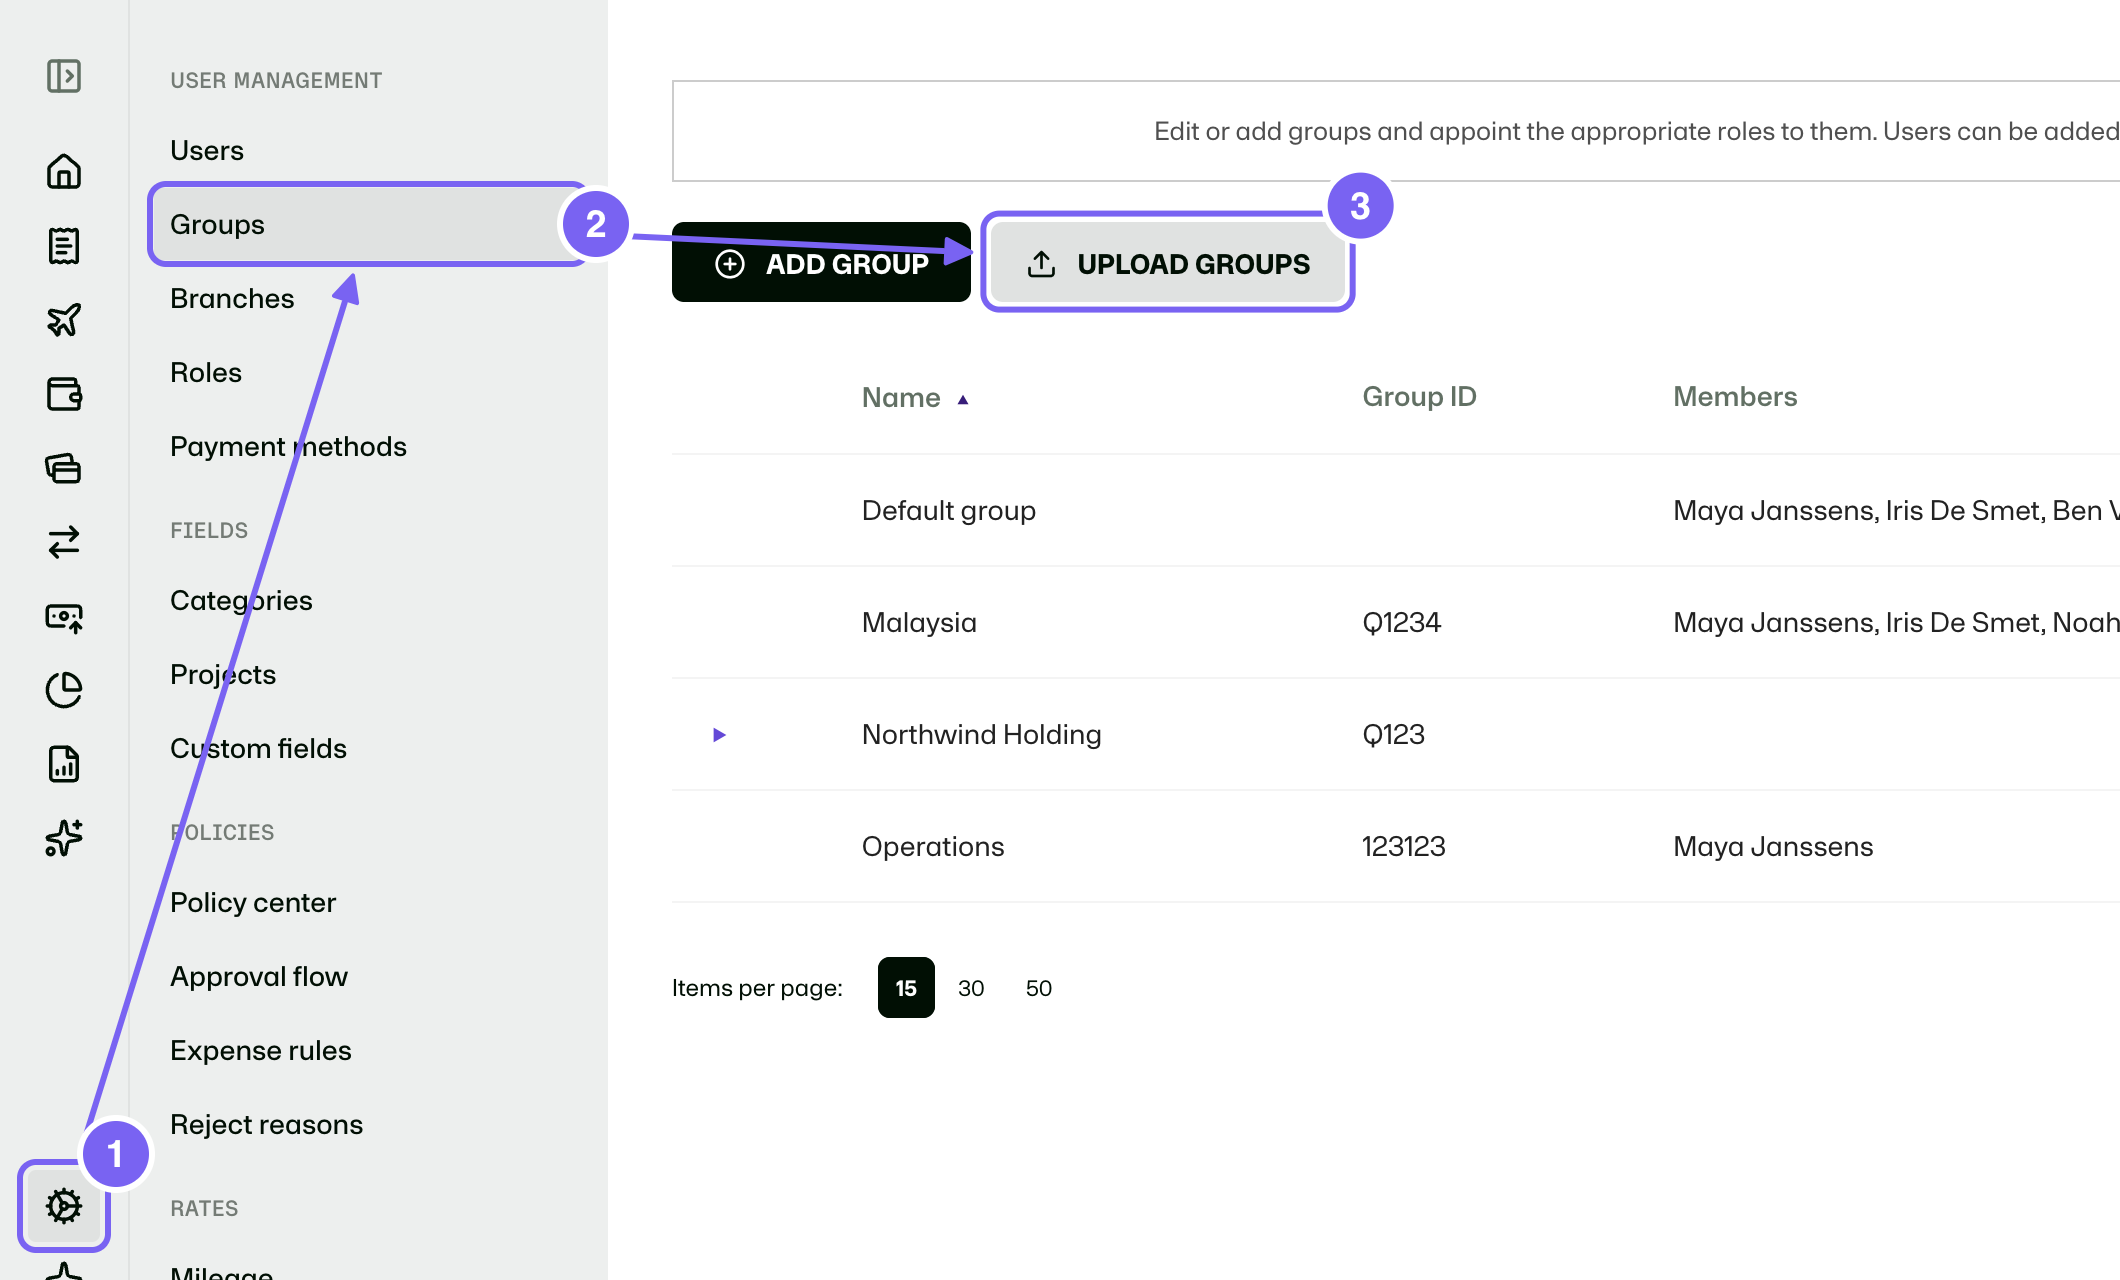Open the Branches settings page

tap(232, 298)
